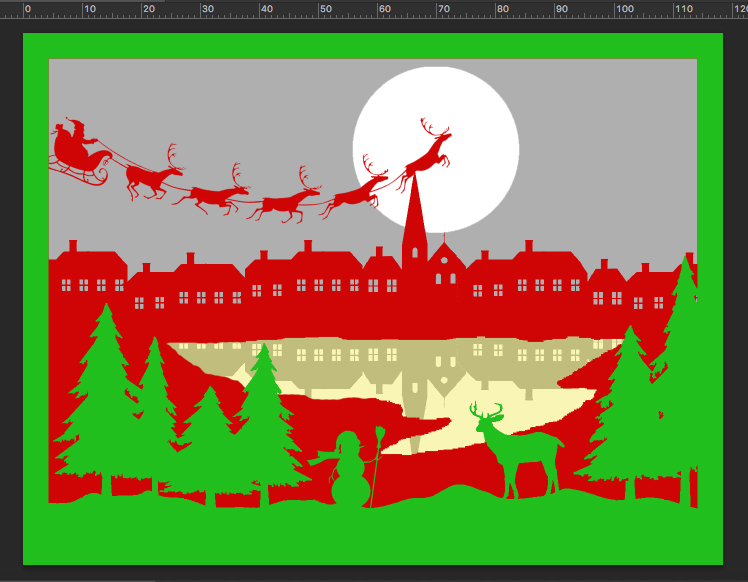Click the ruler mark labeled 10
Image resolution: width=748 pixels, height=582 pixels.
(x=90, y=9)
